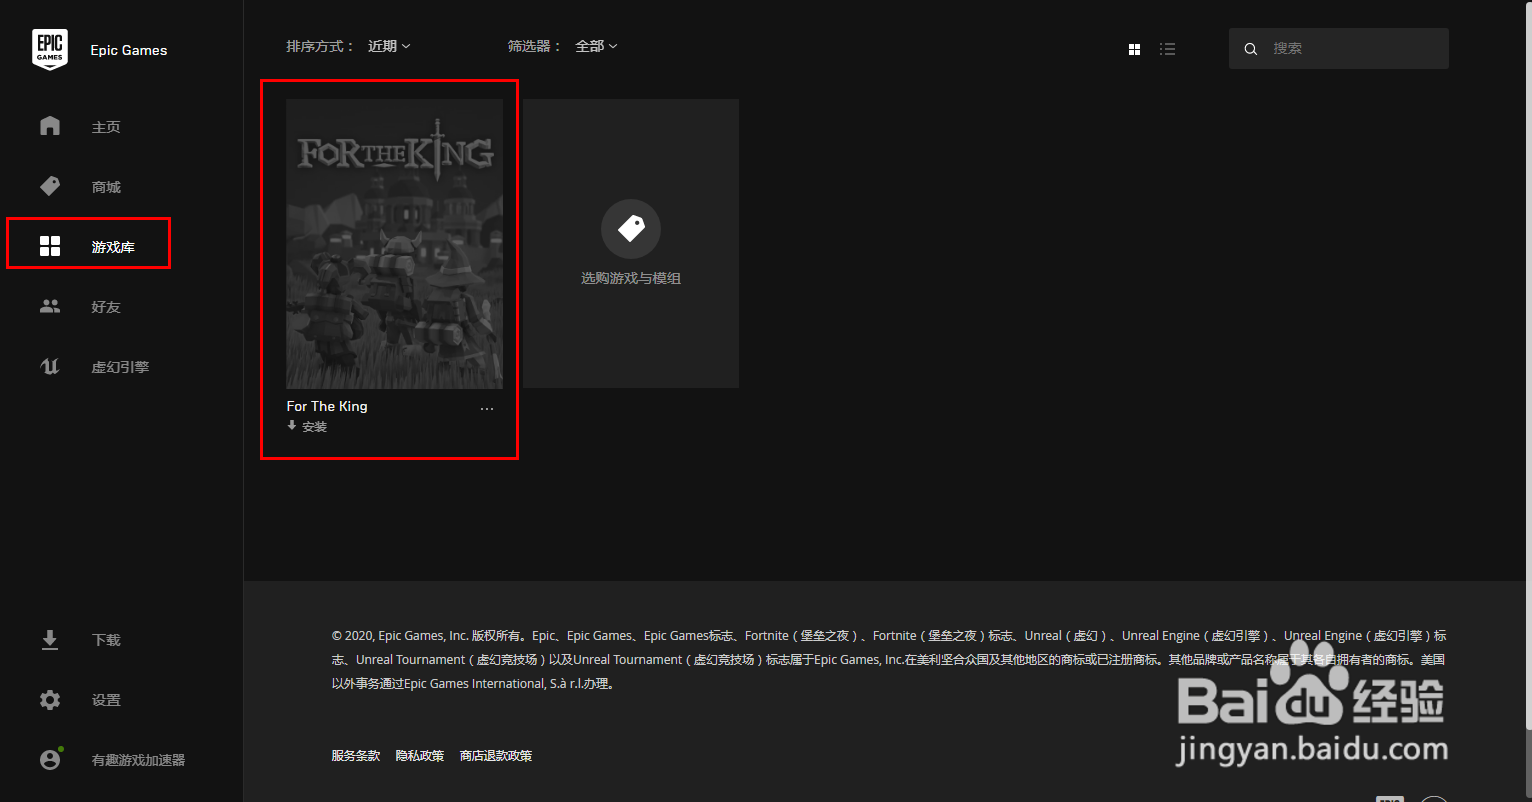Install For The King via 安装 button

(x=305, y=426)
